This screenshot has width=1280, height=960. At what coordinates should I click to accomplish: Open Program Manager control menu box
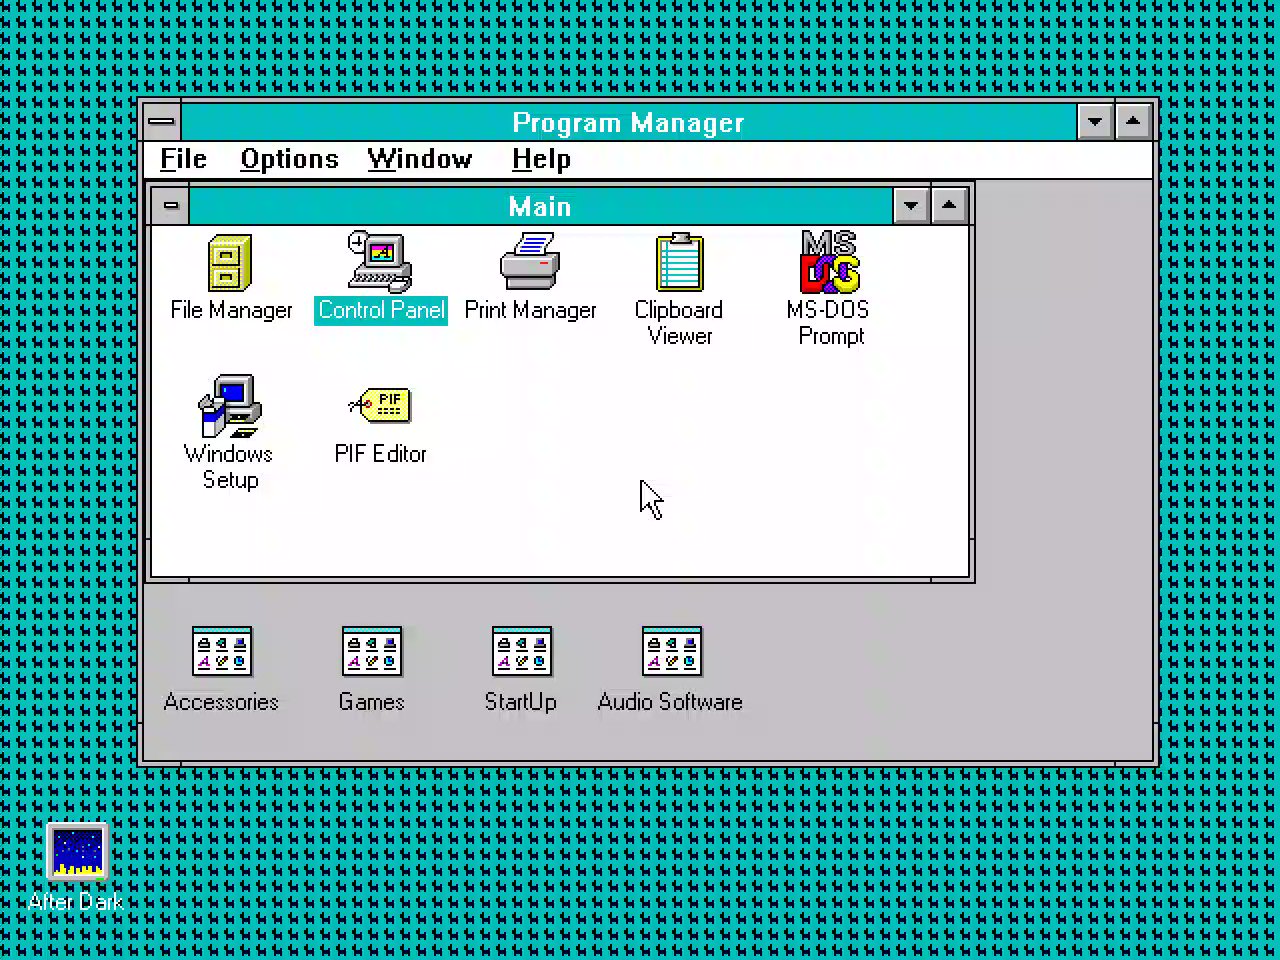pos(161,122)
